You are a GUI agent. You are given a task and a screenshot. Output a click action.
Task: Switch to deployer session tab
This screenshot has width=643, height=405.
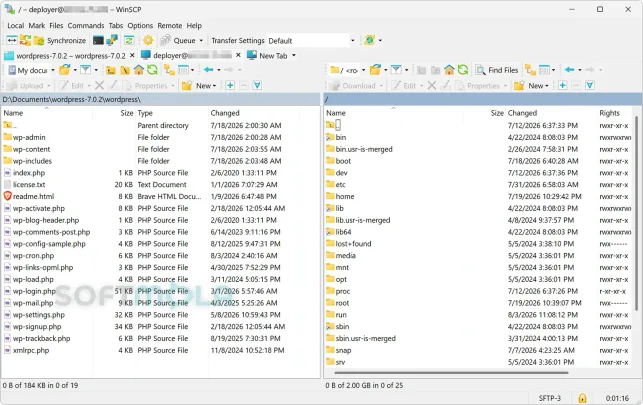[x=187, y=55]
